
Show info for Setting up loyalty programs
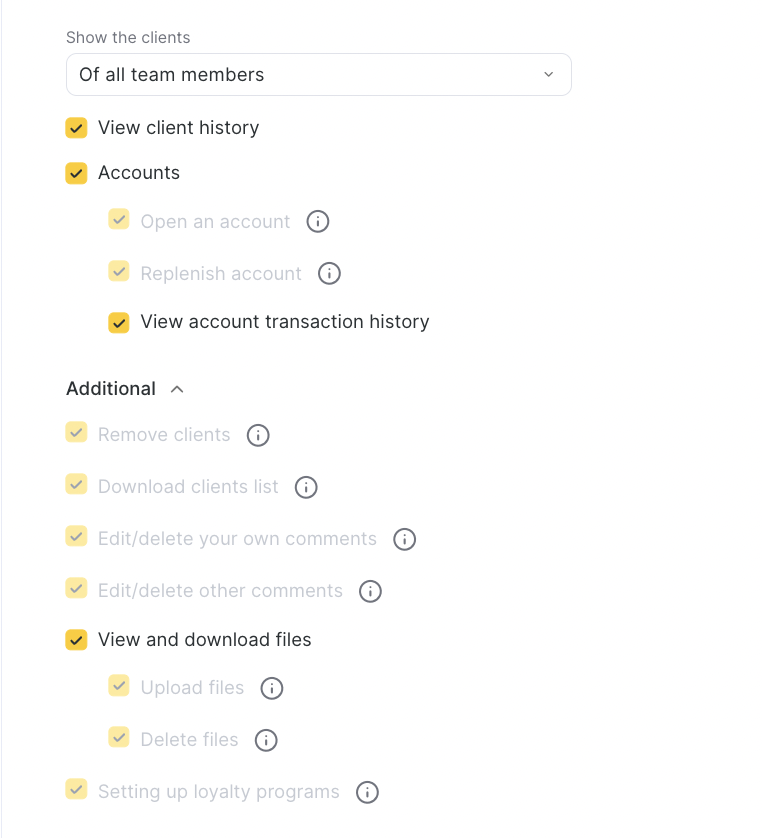tap(367, 792)
